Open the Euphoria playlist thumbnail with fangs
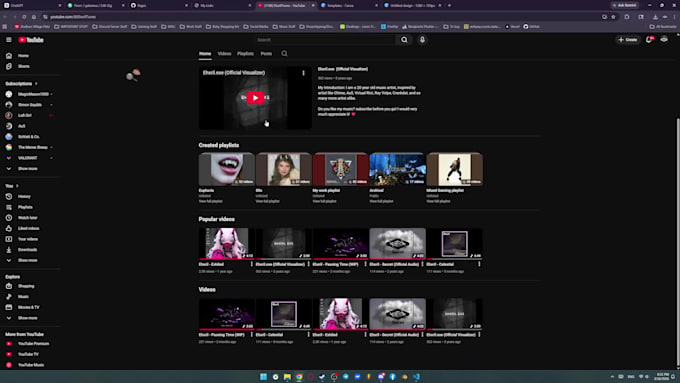The width and height of the screenshot is (680, 383). (x=227, y=169)
